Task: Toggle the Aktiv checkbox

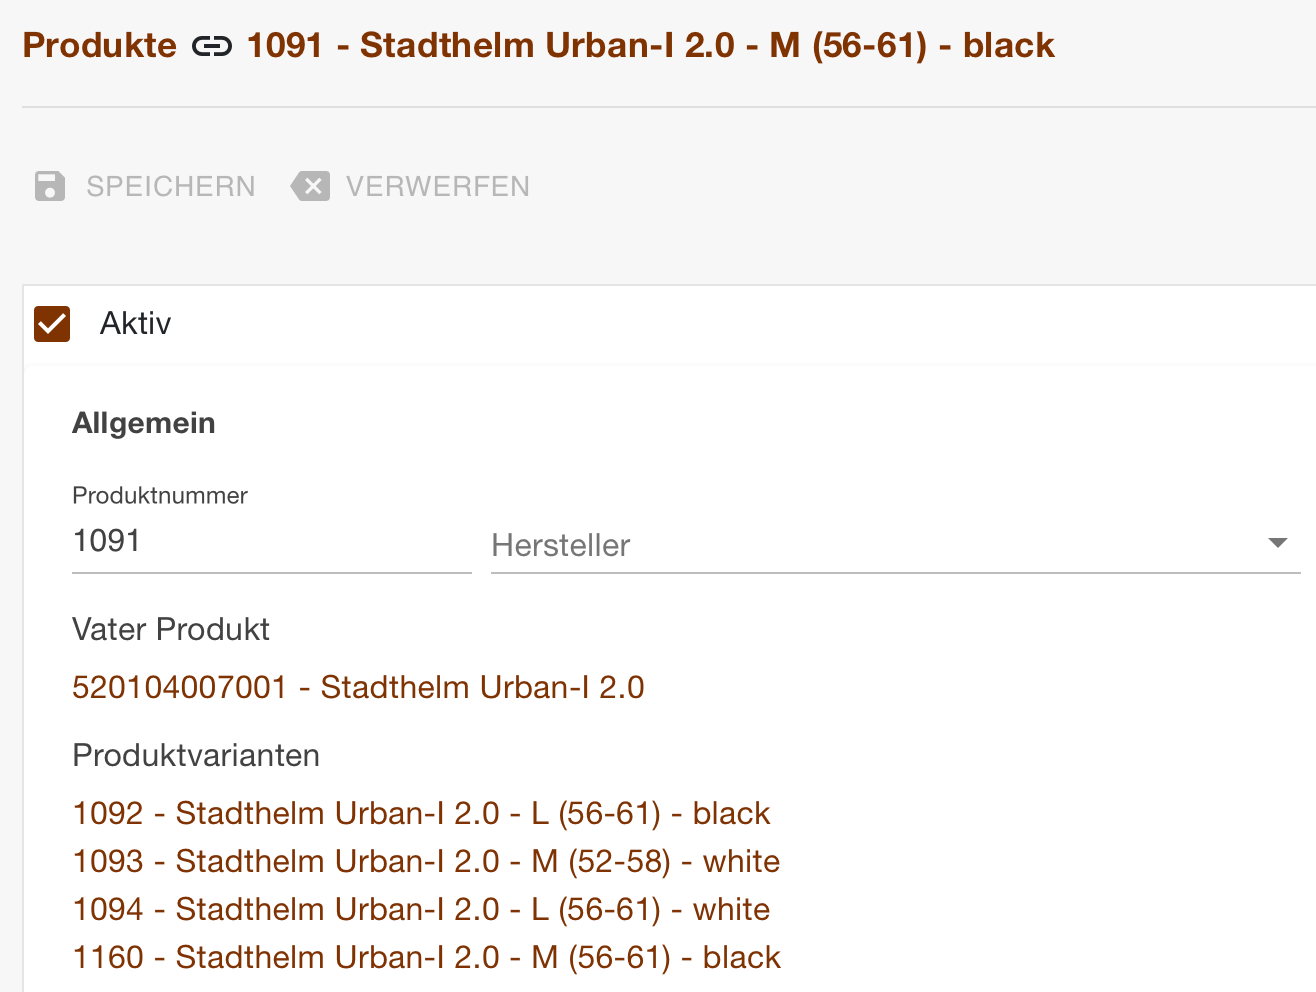Action: [51, 323]
